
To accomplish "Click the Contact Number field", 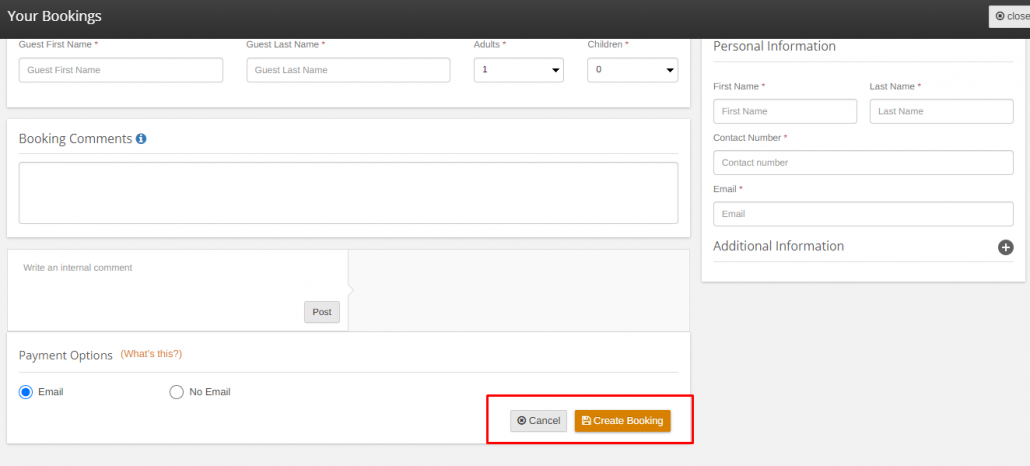I will [x=863, y=162].
